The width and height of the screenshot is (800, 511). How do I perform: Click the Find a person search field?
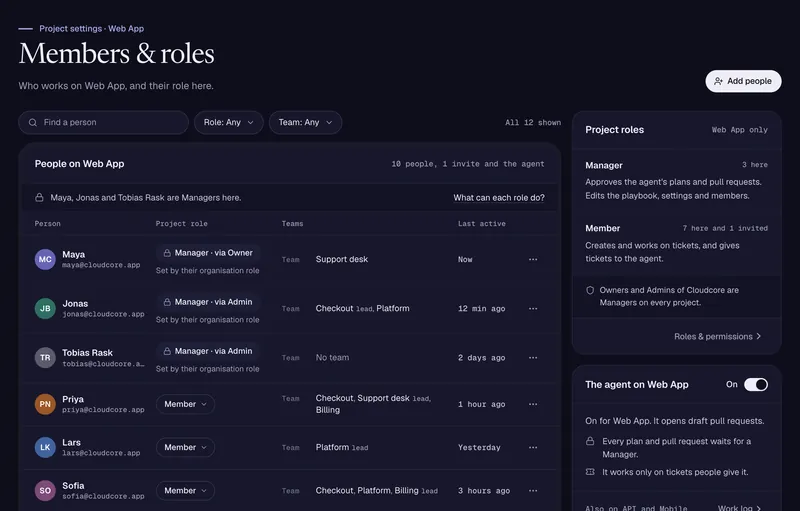point(104,122)
